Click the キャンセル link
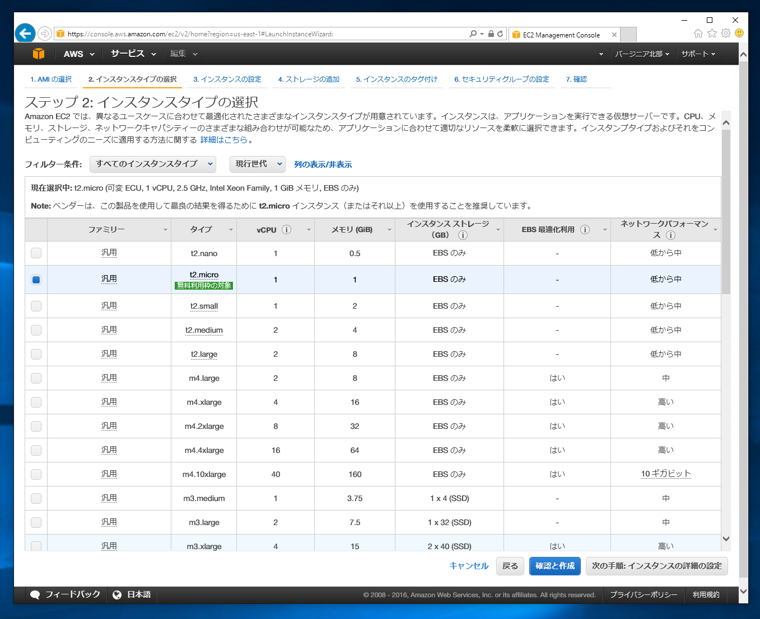Screen dimensions: 760x619 tap(469, 566)
